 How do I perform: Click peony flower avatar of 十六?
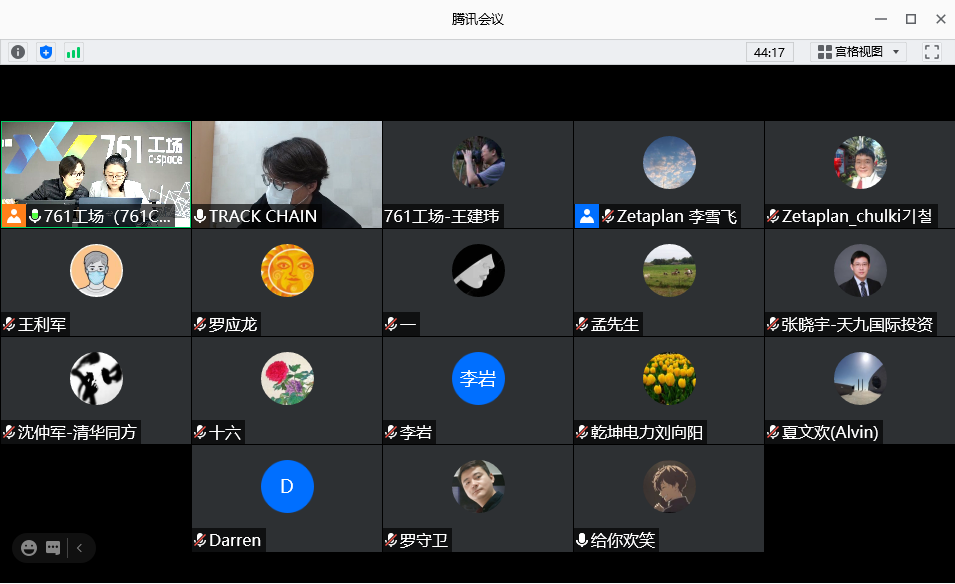[x=287, y=378]
